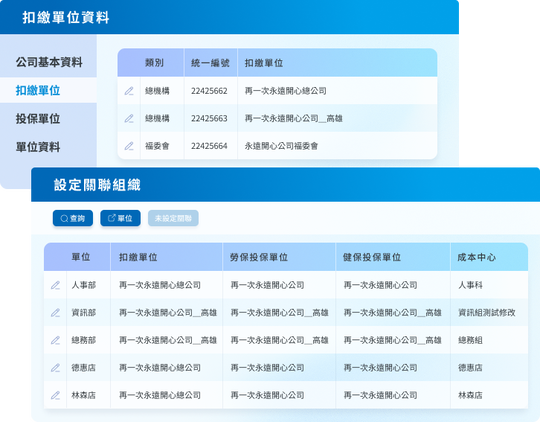Image resolution: width=540 pixels, height=422 pixels.
Task: Click 德惠店 row 勞保投保單位 cell
Action: click(267, 368)
